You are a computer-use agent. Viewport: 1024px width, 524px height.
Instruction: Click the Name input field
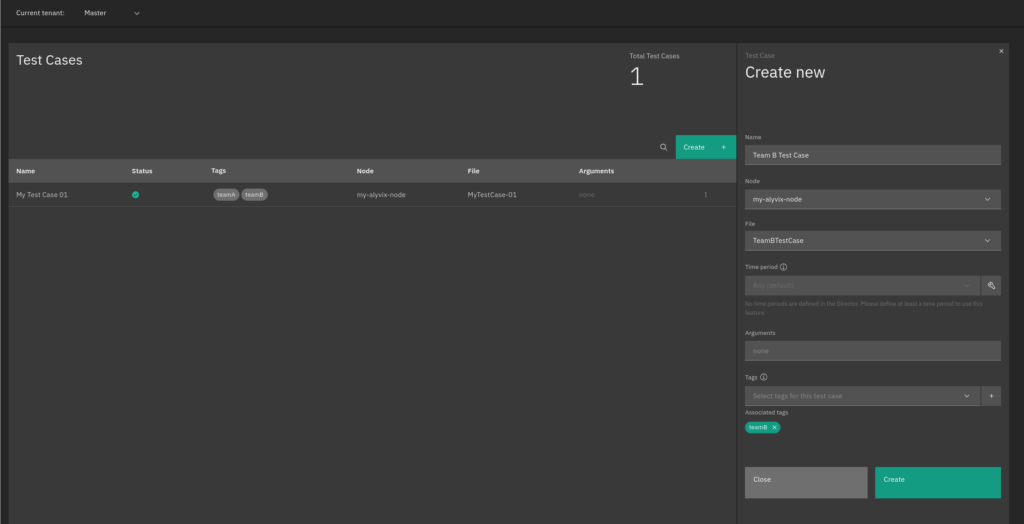[x=872, y=156]
